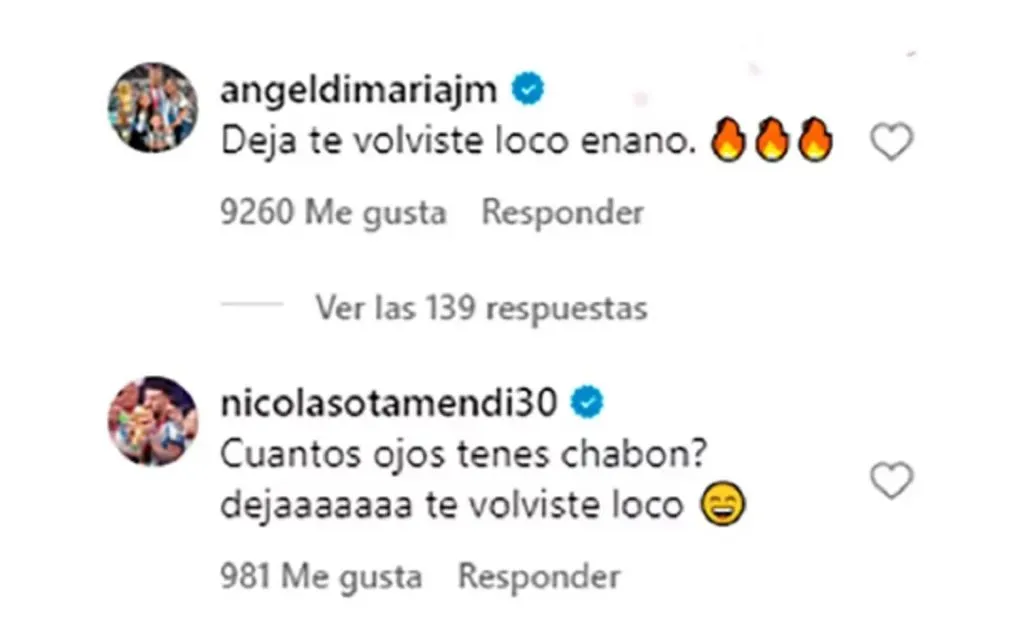Viewport: 1024px width, 631px height.
Task: Click the 'Cuantos ojos tenes chabon?' text
Action: click(464, 455)
